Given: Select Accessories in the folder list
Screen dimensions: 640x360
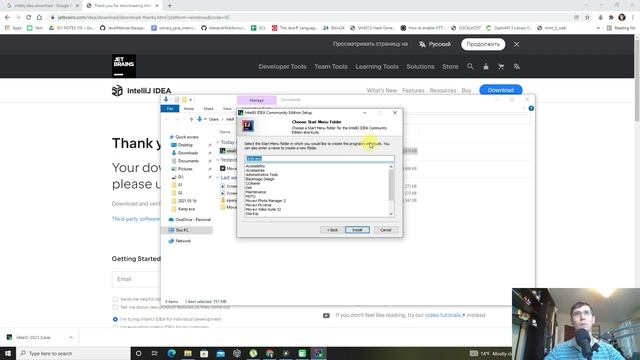Looking at the screenshot, I should 255,170.
